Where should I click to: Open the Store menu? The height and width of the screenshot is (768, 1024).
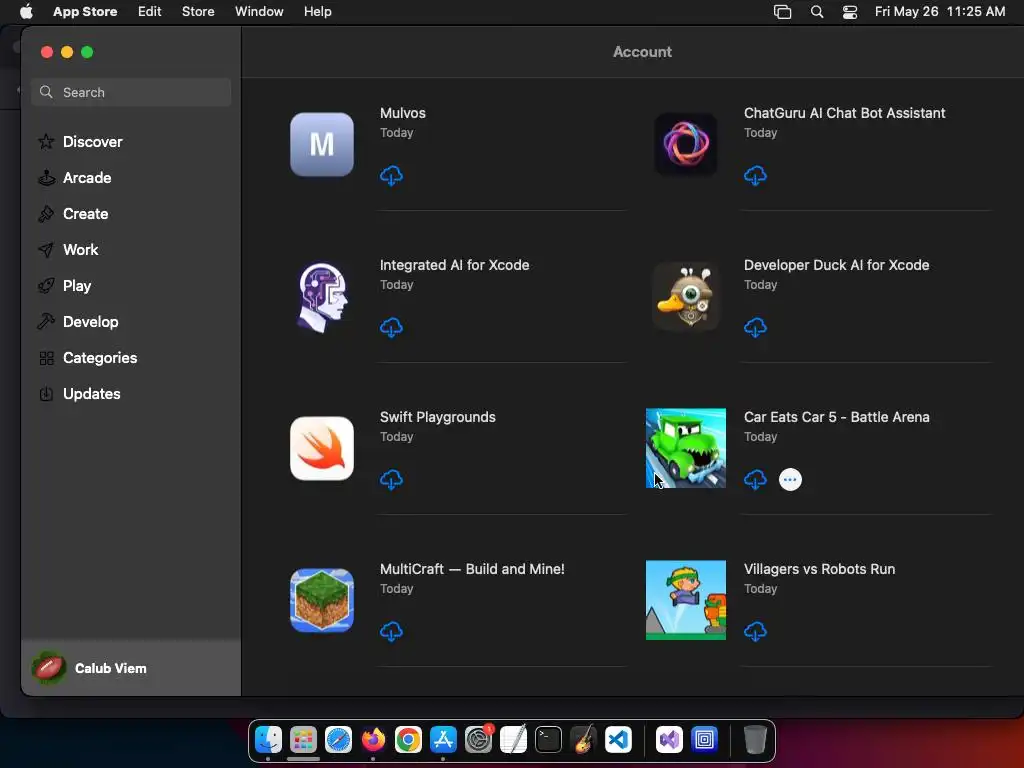point(198,11)
